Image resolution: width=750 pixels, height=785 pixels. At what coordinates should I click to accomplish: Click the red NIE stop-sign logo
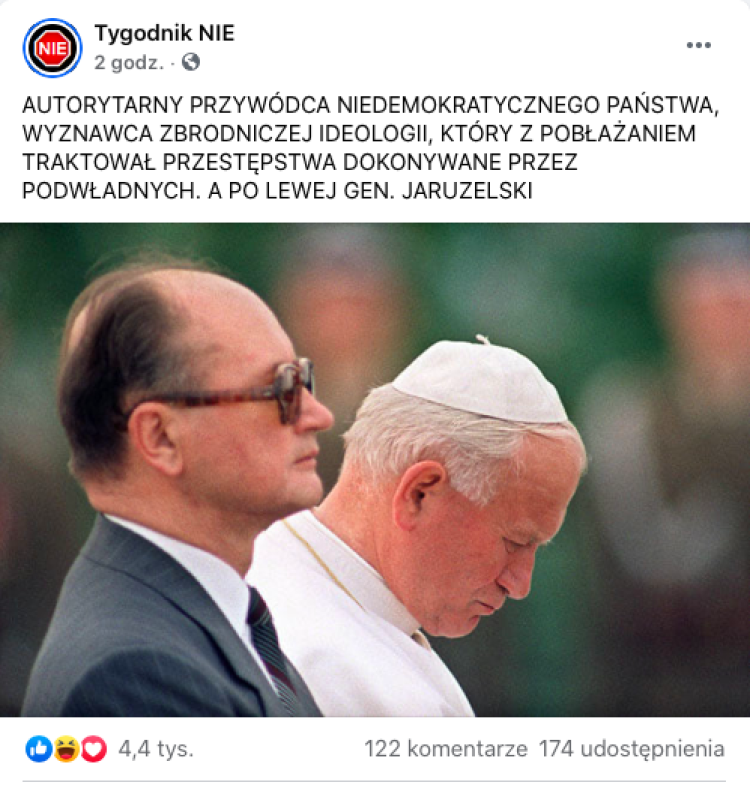tap(52, 48)
